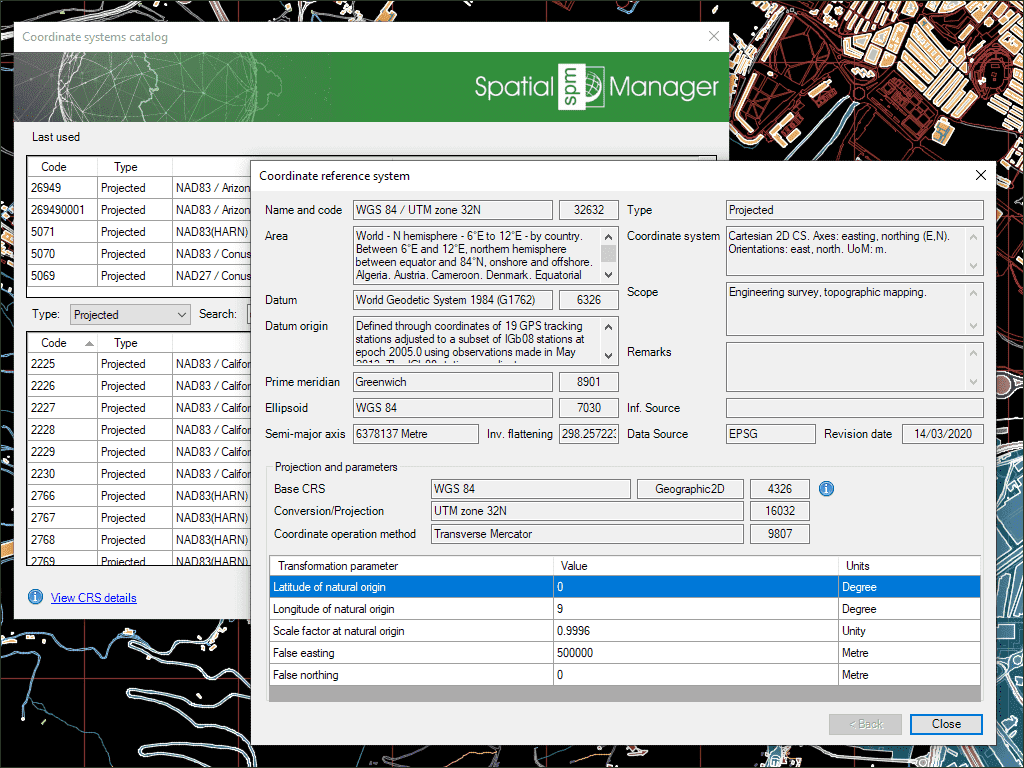Click the info icon next to Base CRS 4326

click(825, 489)
